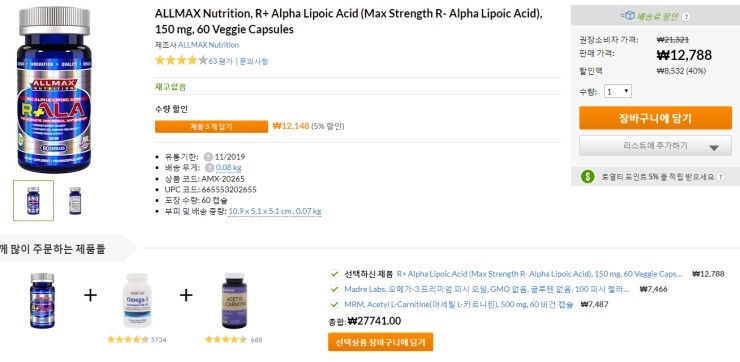This screenshot has height=362, width=740.
Task: Click the help icon beside expiration date 11/2019
Action: pos(208,157)
